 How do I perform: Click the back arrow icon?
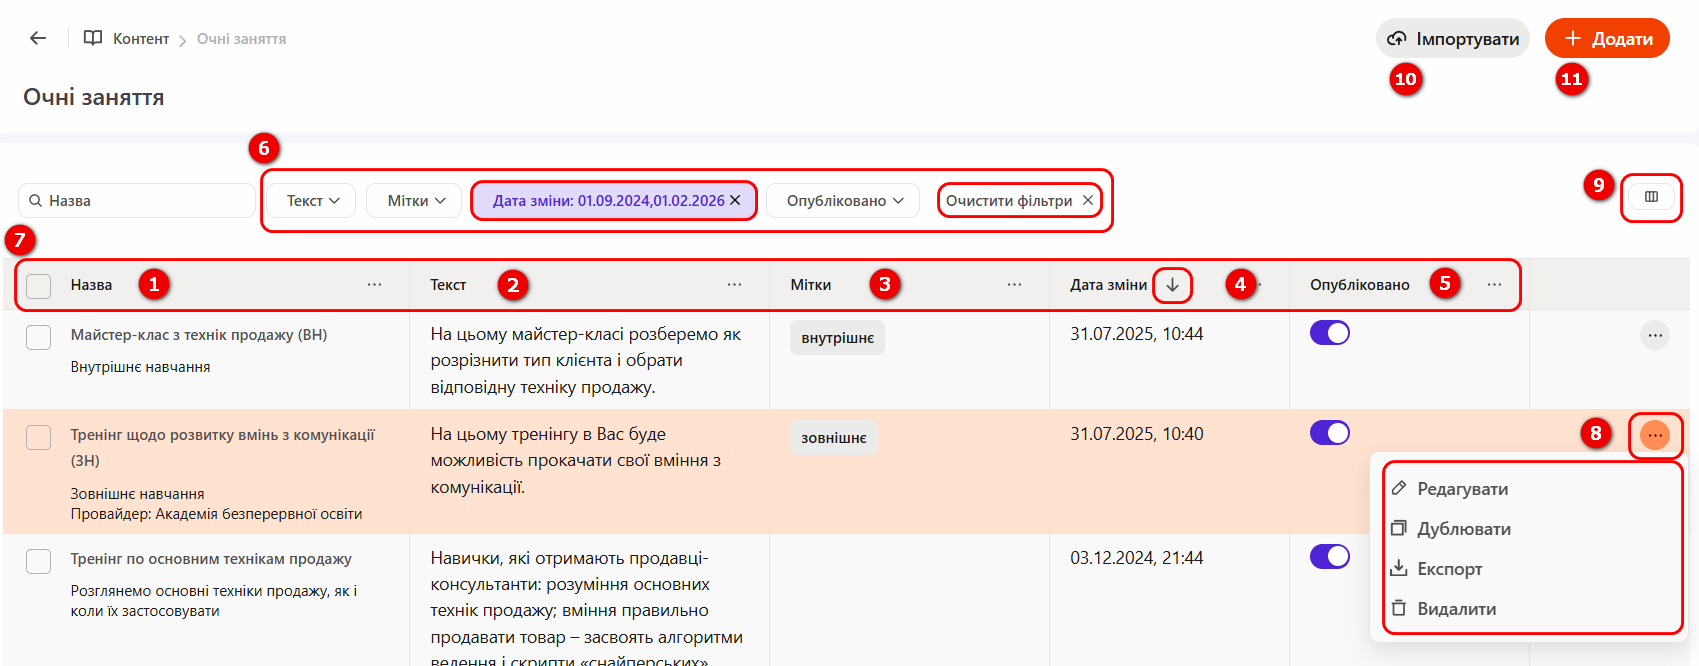tap(38, 38)
